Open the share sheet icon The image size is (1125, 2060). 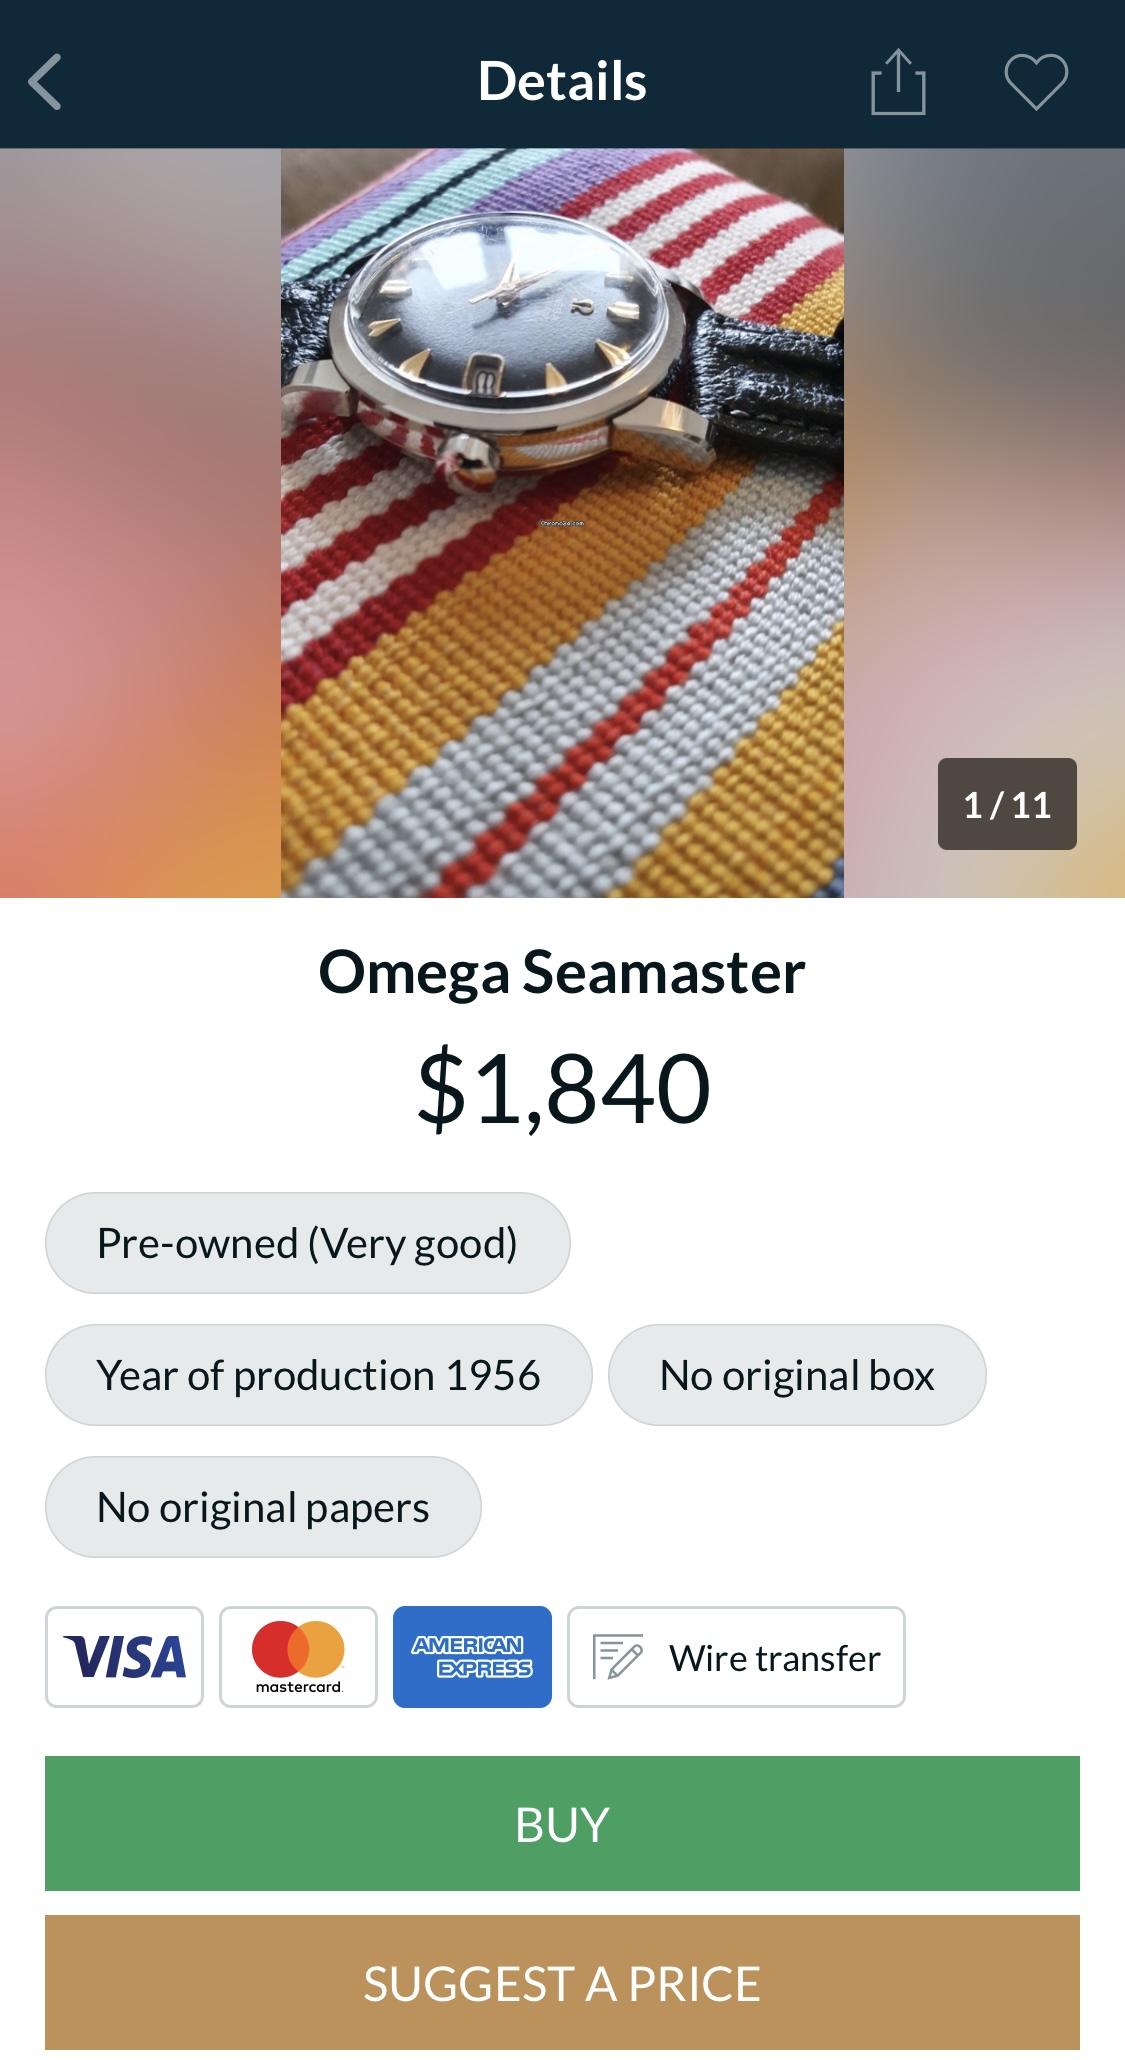898,83
